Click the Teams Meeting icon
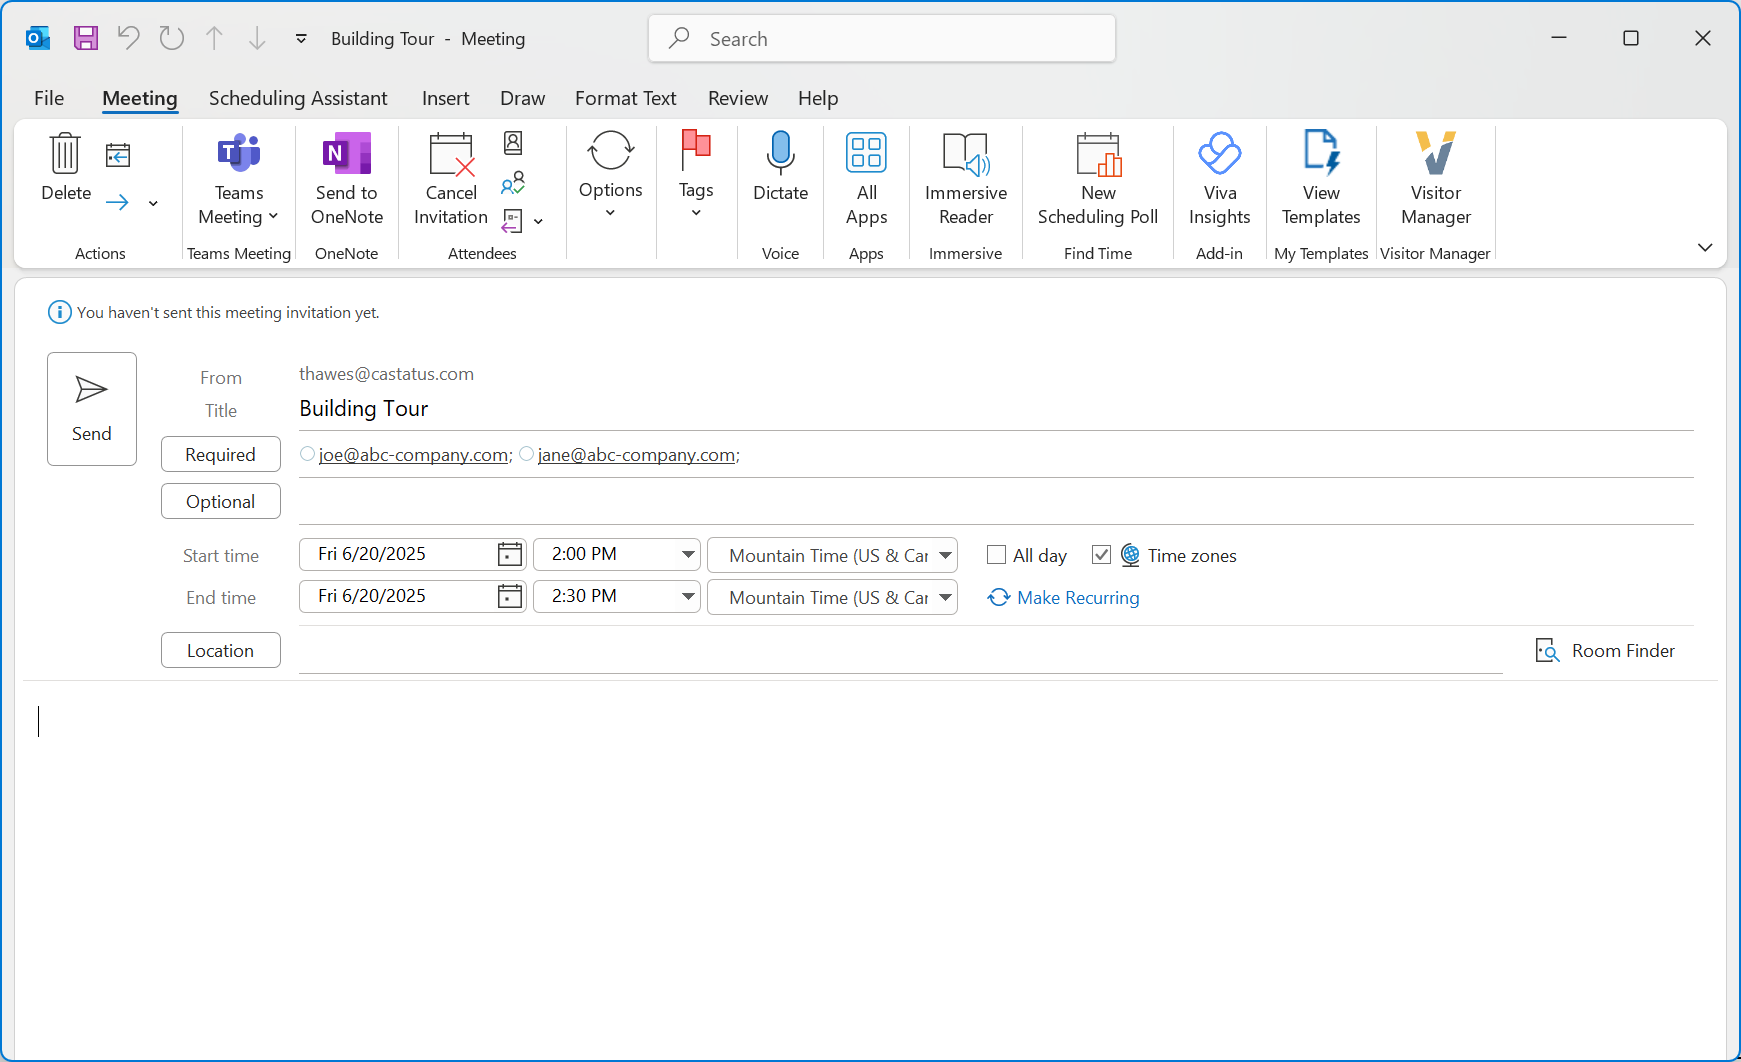The height and width of the screenshot is (1062, 1741). tap(238, 154)
